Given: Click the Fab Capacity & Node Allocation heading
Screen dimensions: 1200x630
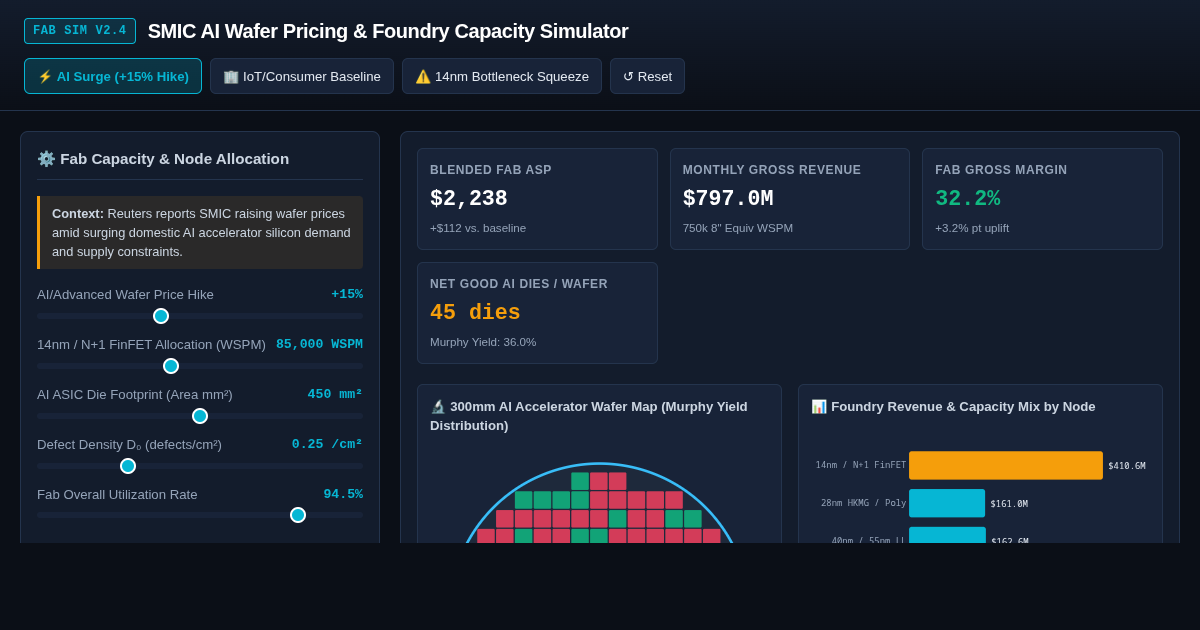Looking at the screenshot, I should [x=174, y=159].
